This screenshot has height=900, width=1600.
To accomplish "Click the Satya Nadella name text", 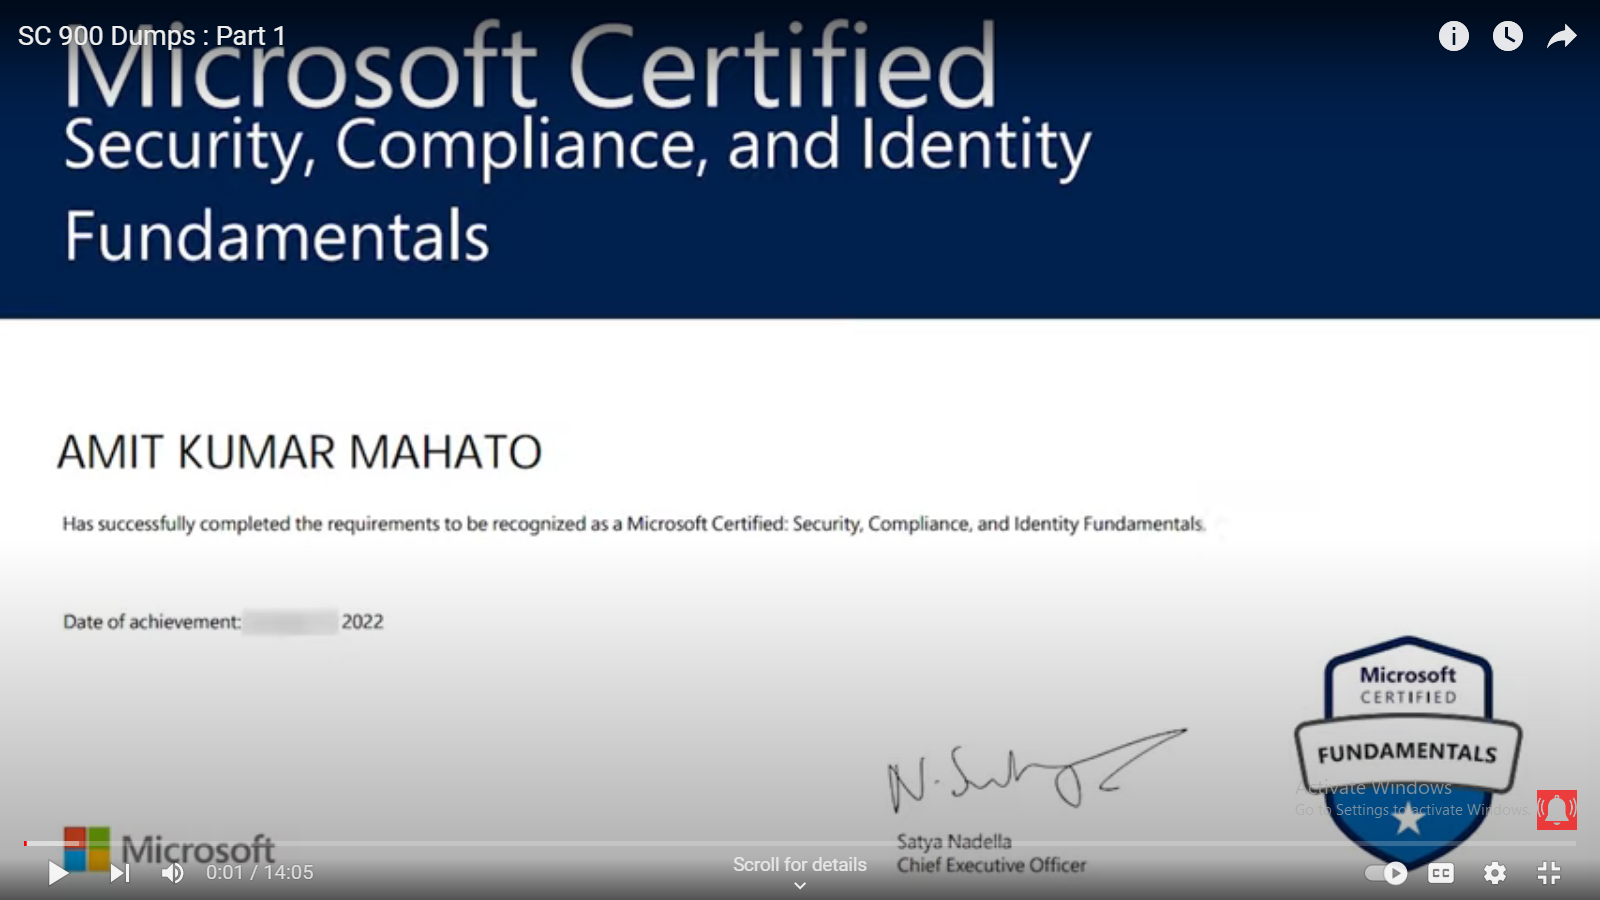I will pyautogui.click(x=954, y=842).
